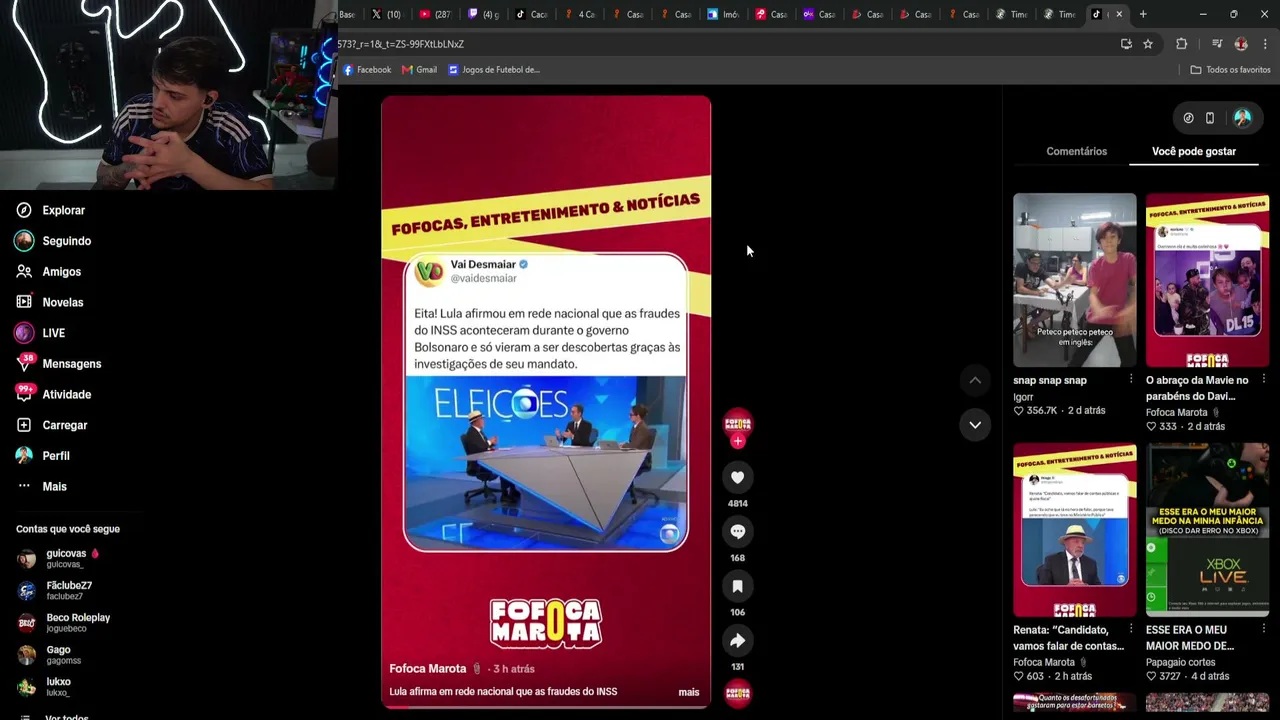
Task: Open the Chrome profile avatar
Action: [1241, 44]
